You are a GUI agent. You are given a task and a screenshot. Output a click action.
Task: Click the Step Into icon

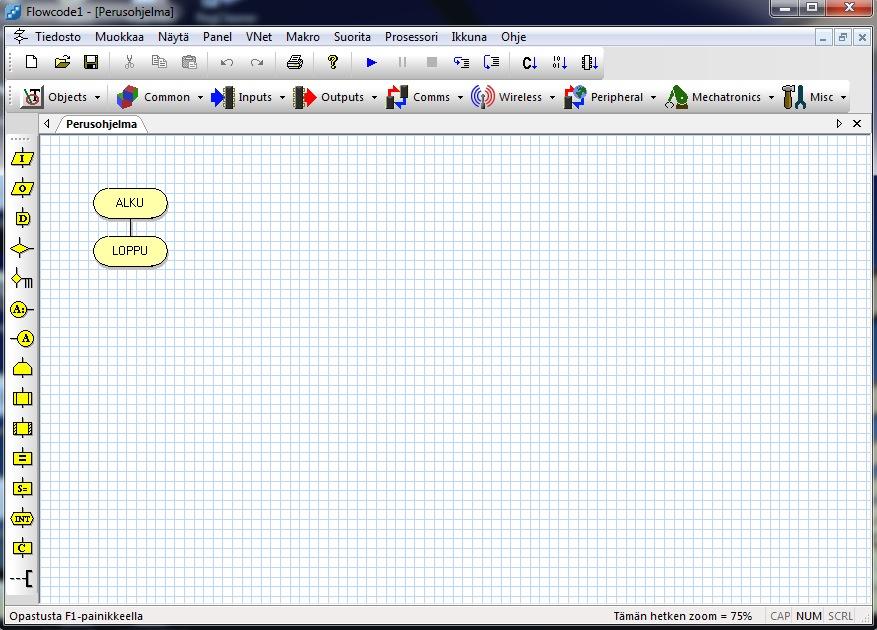point(461,63)
